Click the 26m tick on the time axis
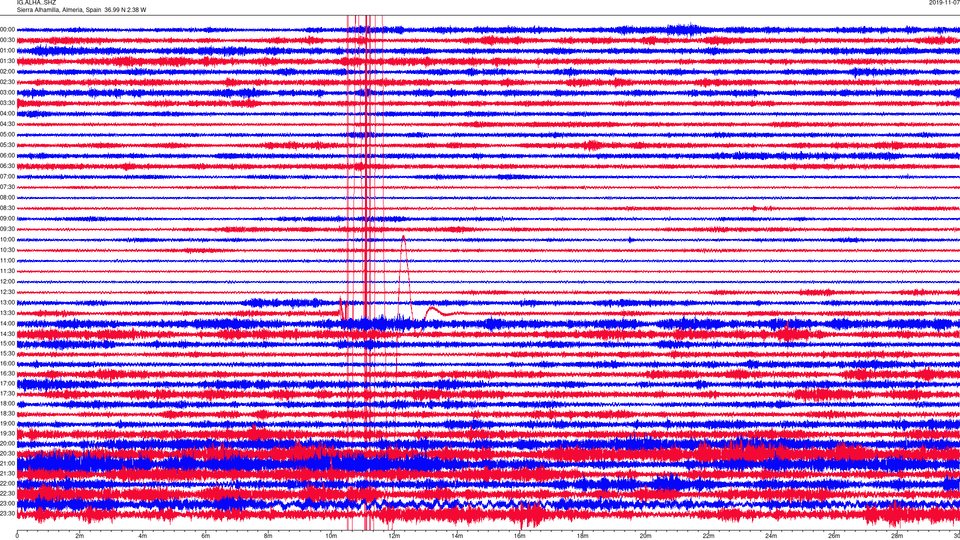The width and height of the screenshot is (960, 540). (x=834, y=536)
